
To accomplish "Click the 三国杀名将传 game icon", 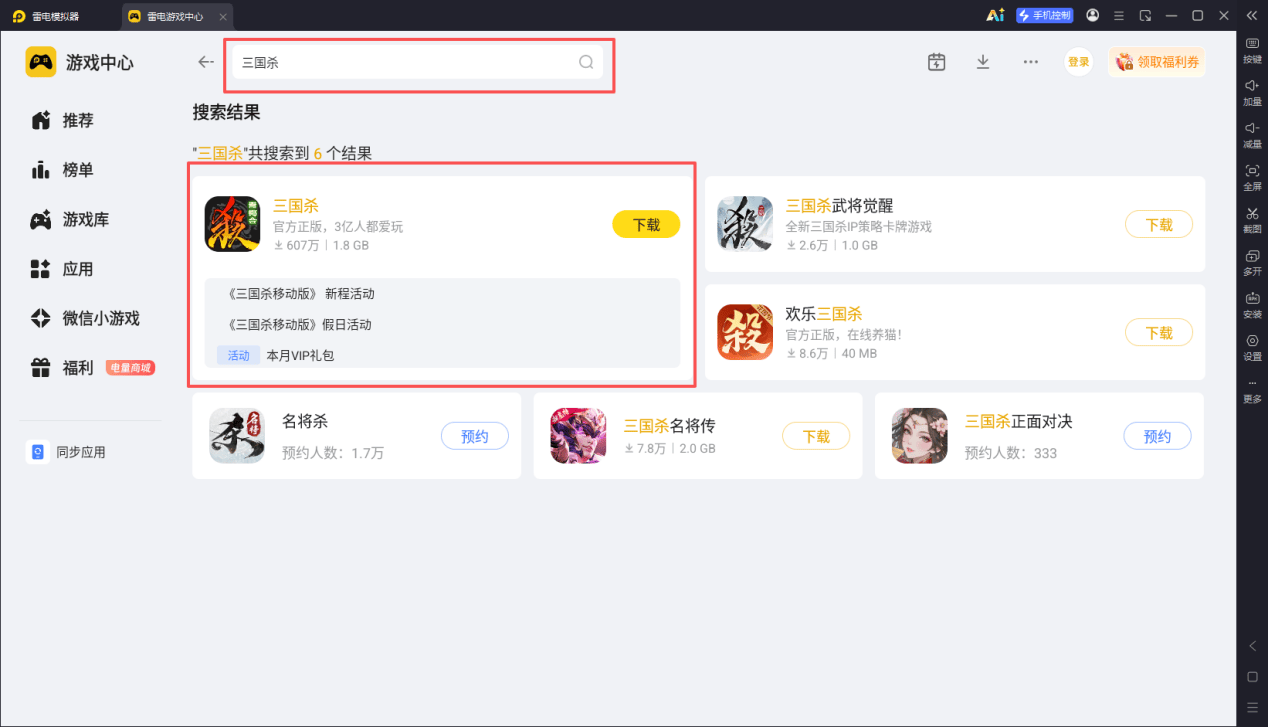I will (x=578, y=436).
